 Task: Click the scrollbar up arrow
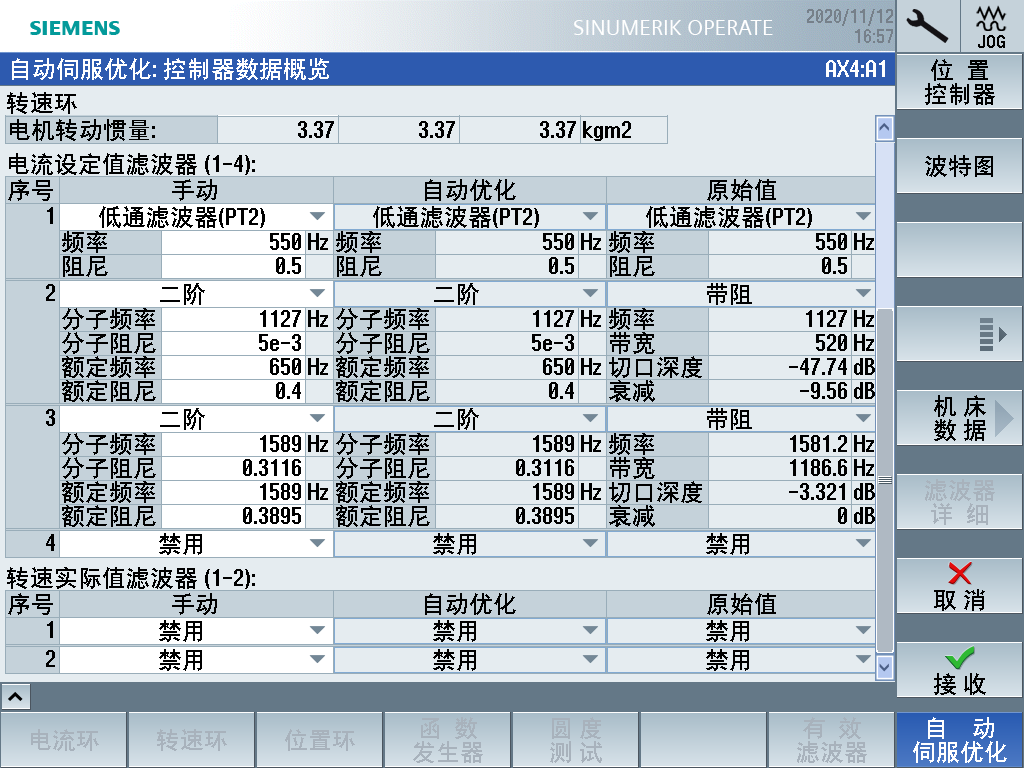click(884, 128)
